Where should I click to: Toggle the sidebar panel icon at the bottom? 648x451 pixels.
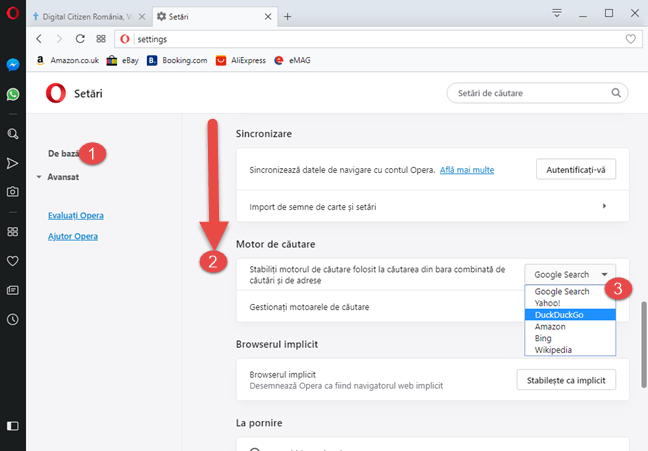click(13, 426)
